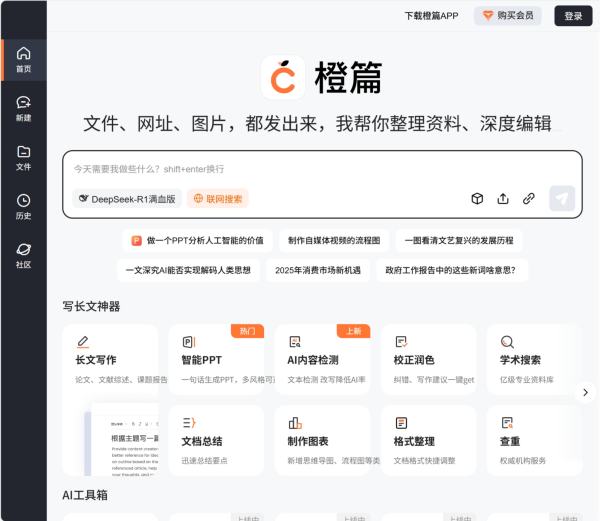Select suggestion 一图看清文艺复兴的发展历程
The width and height of the screenshot is (600, 521).
(459, 240)
